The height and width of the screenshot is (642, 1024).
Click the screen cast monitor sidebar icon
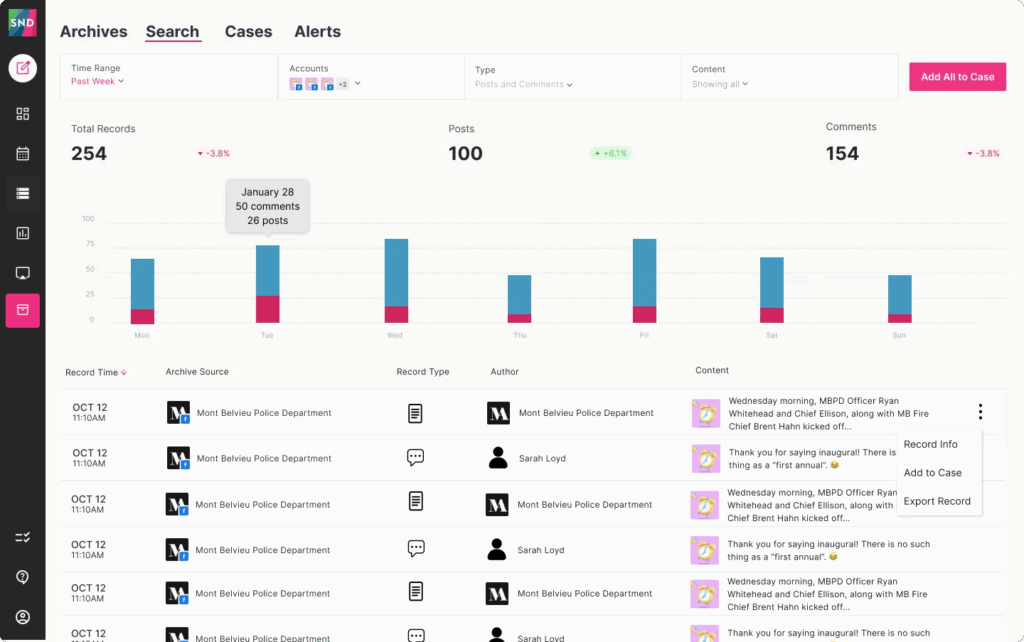22,272
